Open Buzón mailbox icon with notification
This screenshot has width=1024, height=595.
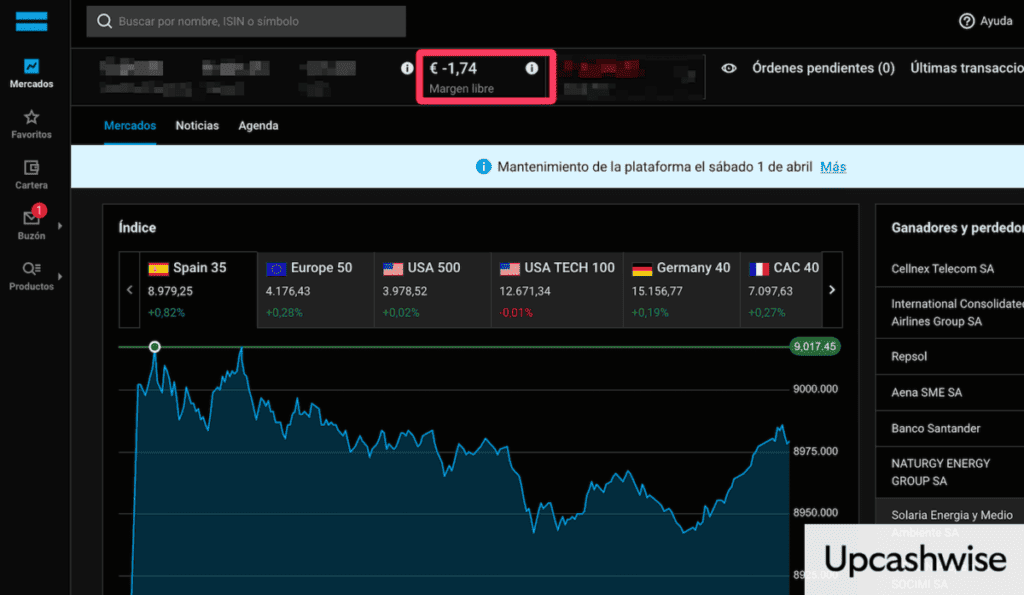31,217
